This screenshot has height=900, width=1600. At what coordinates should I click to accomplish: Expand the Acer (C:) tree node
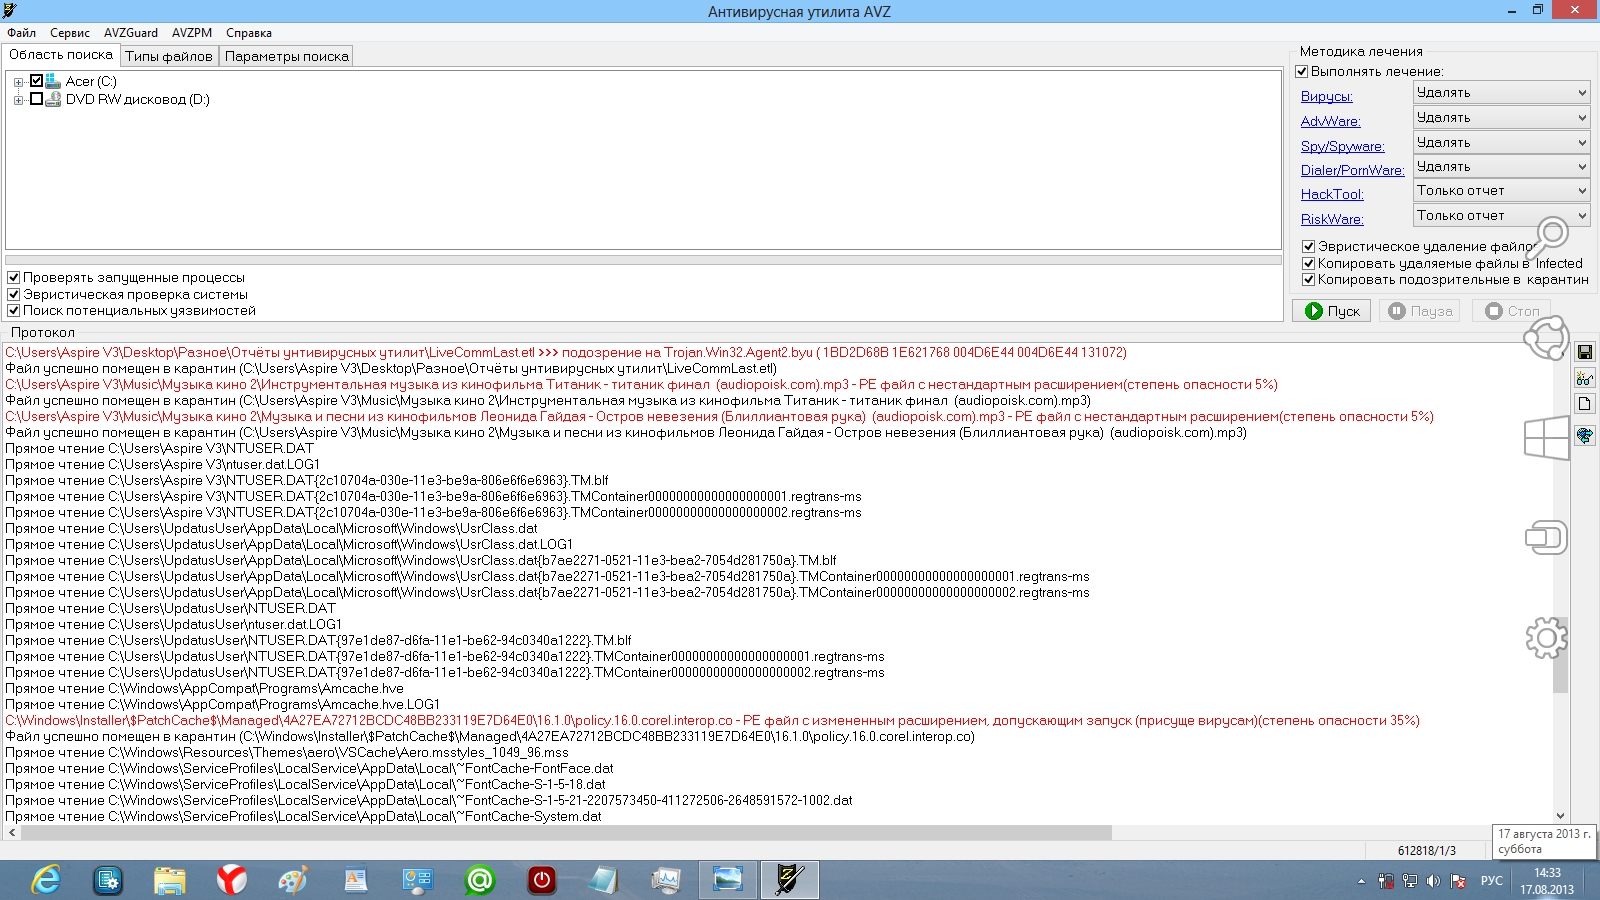[18, 82]
